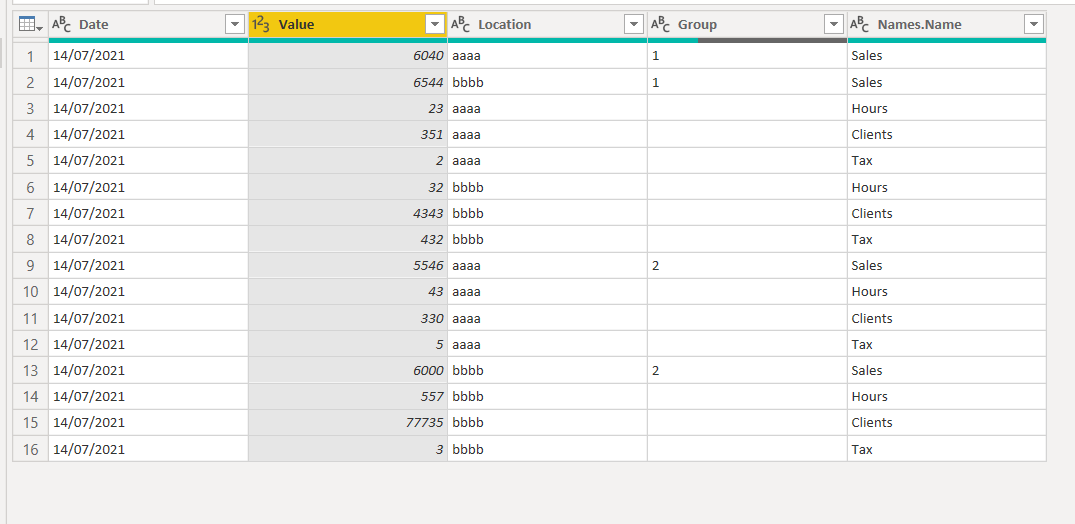Click value cell 351
This screenshot has height=524, width=1075.
click(348, 134)
